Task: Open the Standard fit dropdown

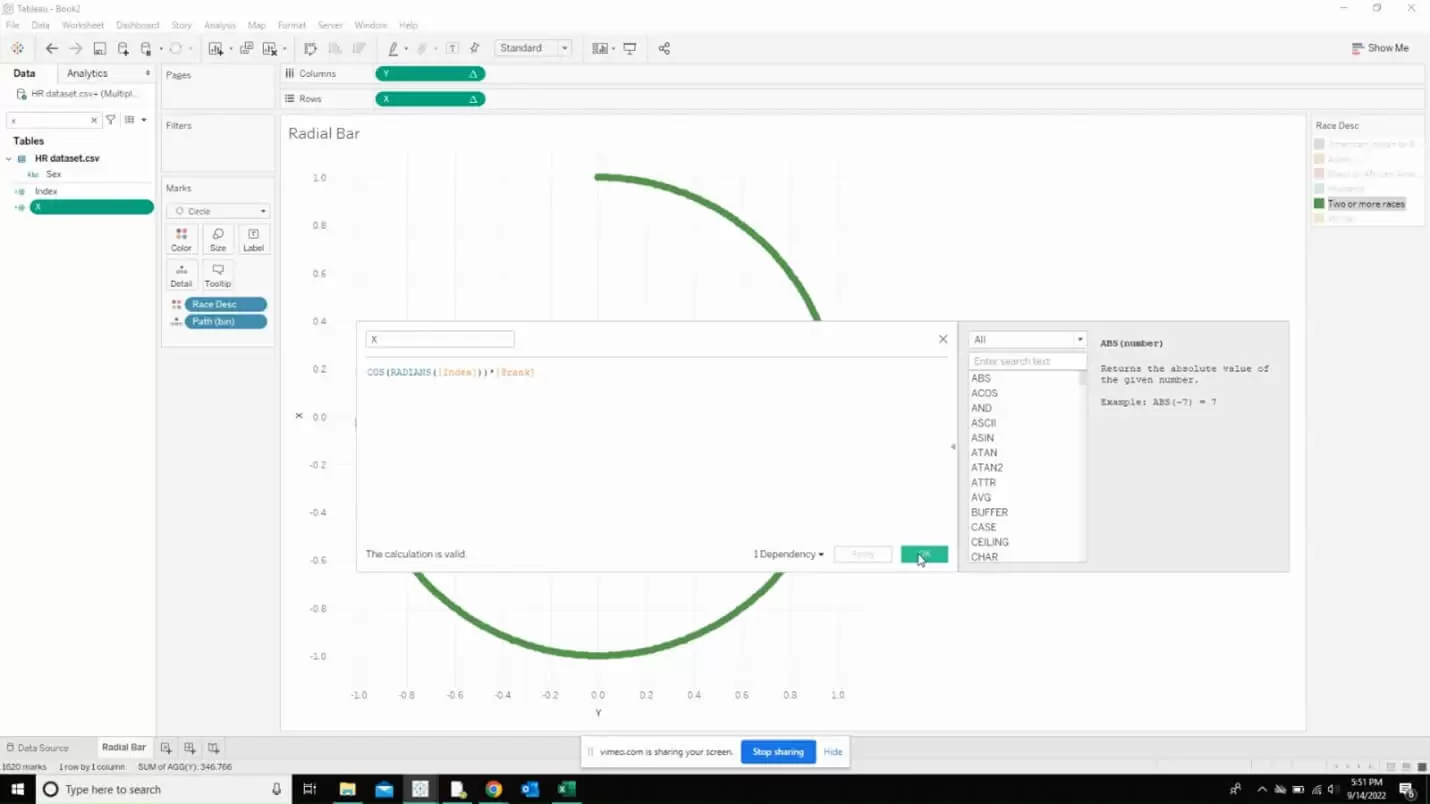Action: point(533,48)
